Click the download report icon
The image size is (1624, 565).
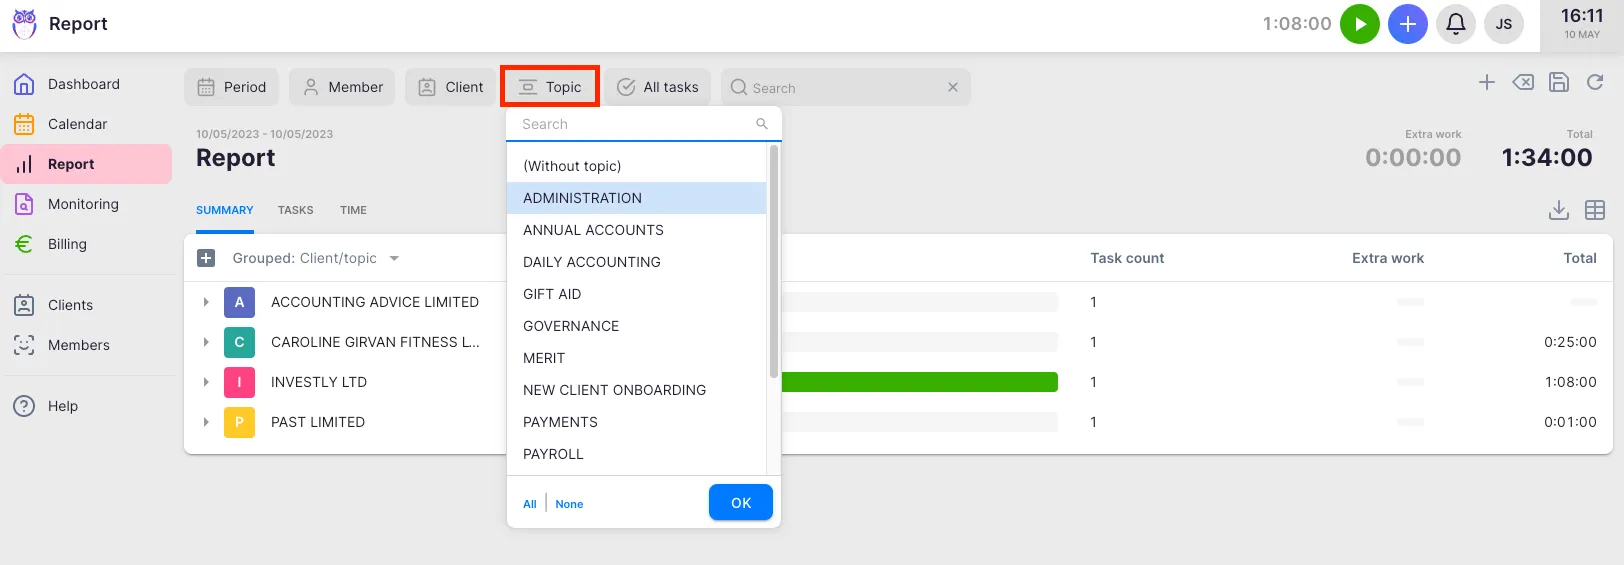pos(1558,210)
